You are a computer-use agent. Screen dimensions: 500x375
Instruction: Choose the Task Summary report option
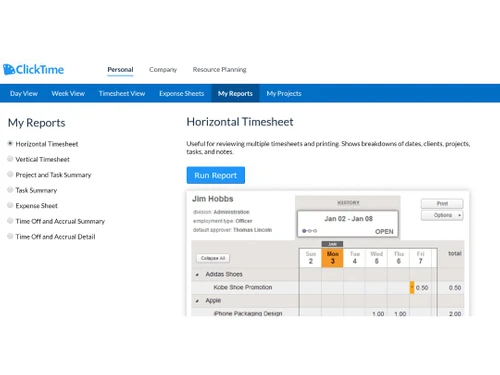(x=10, y=190)
